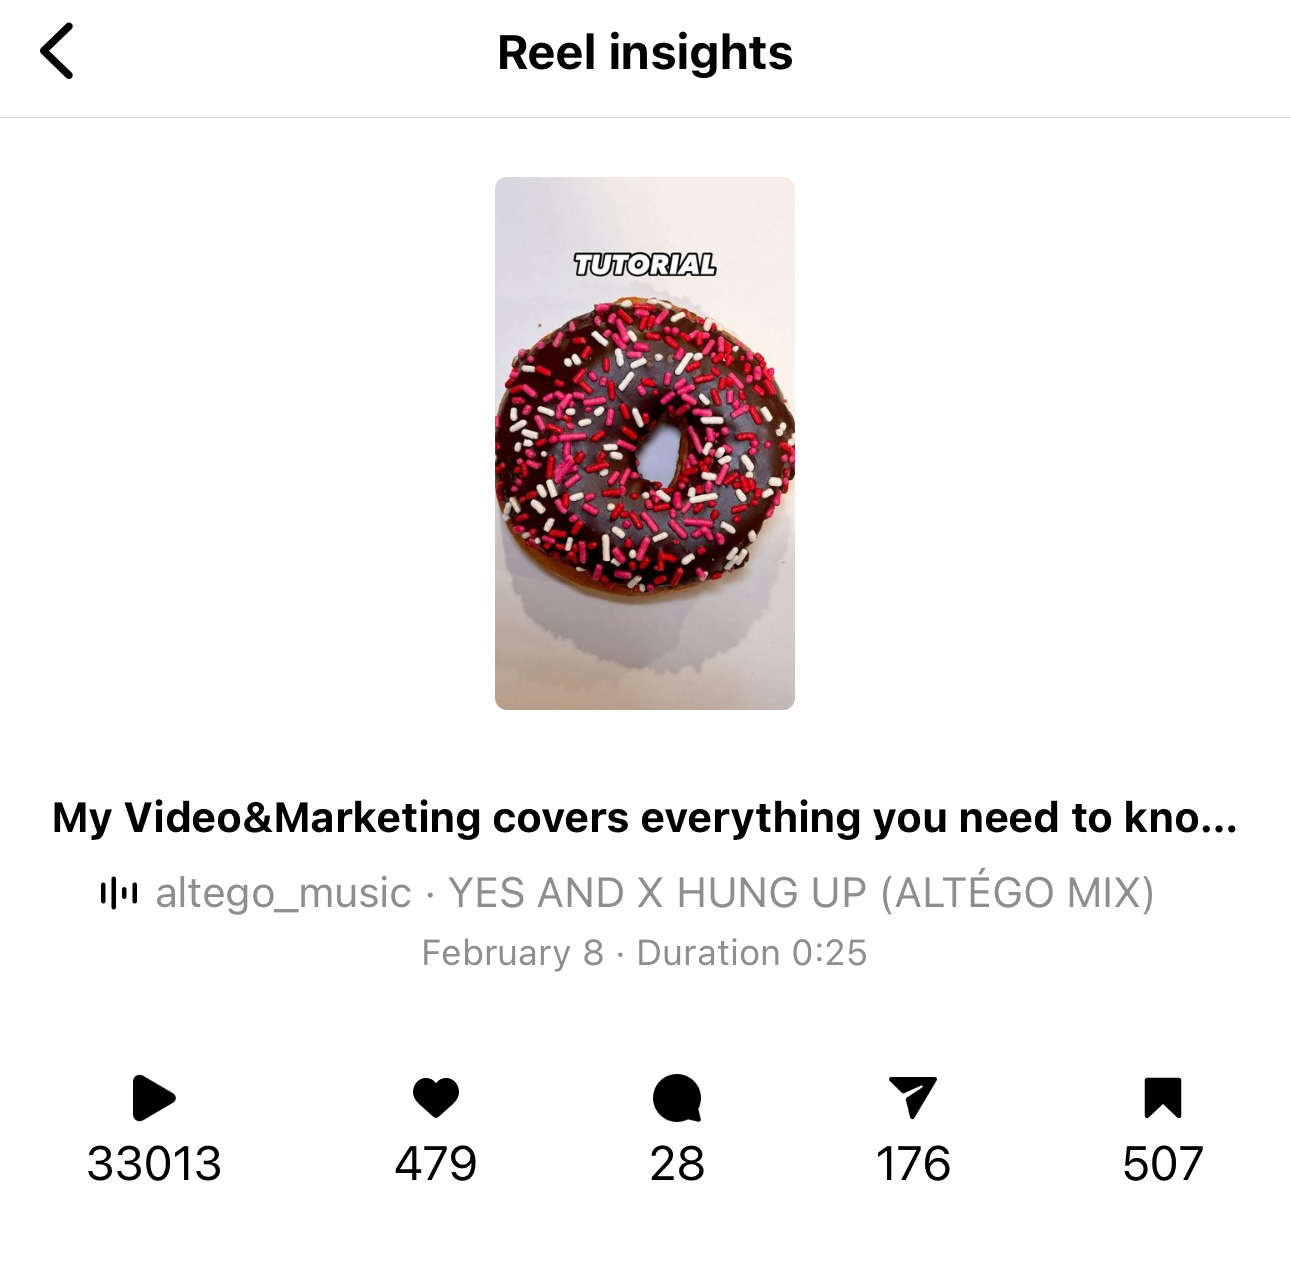Tap the saves bookmark icon
The width and height of the screenshot is (1290, 1277).
click(1162, 1098)
